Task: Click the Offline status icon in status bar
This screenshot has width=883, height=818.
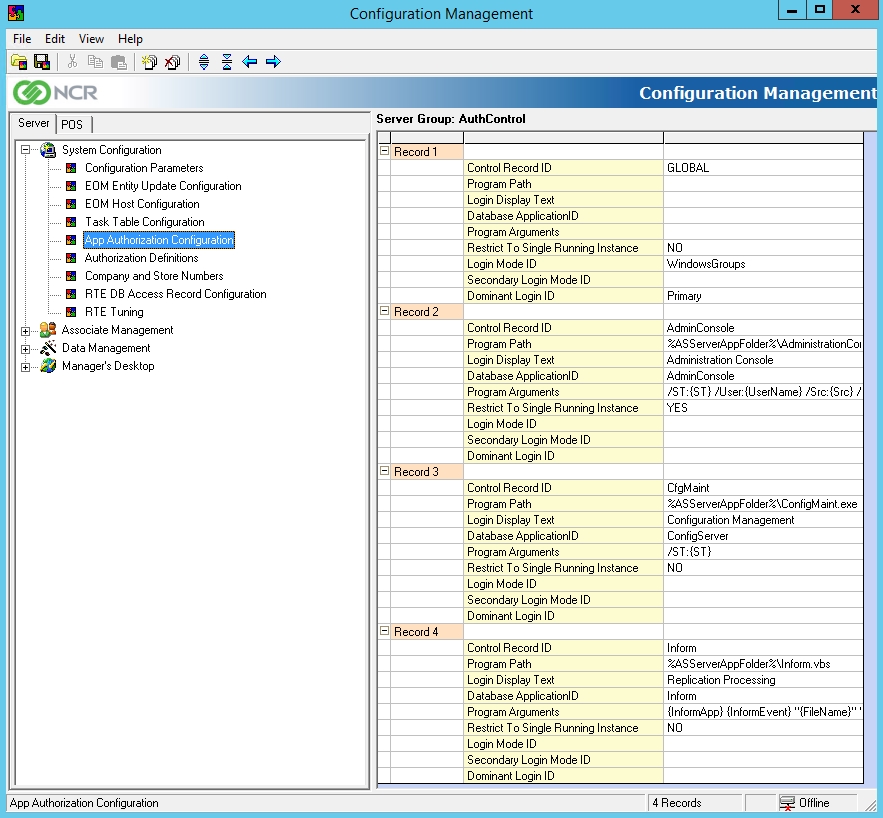Action: coord(787,803)
